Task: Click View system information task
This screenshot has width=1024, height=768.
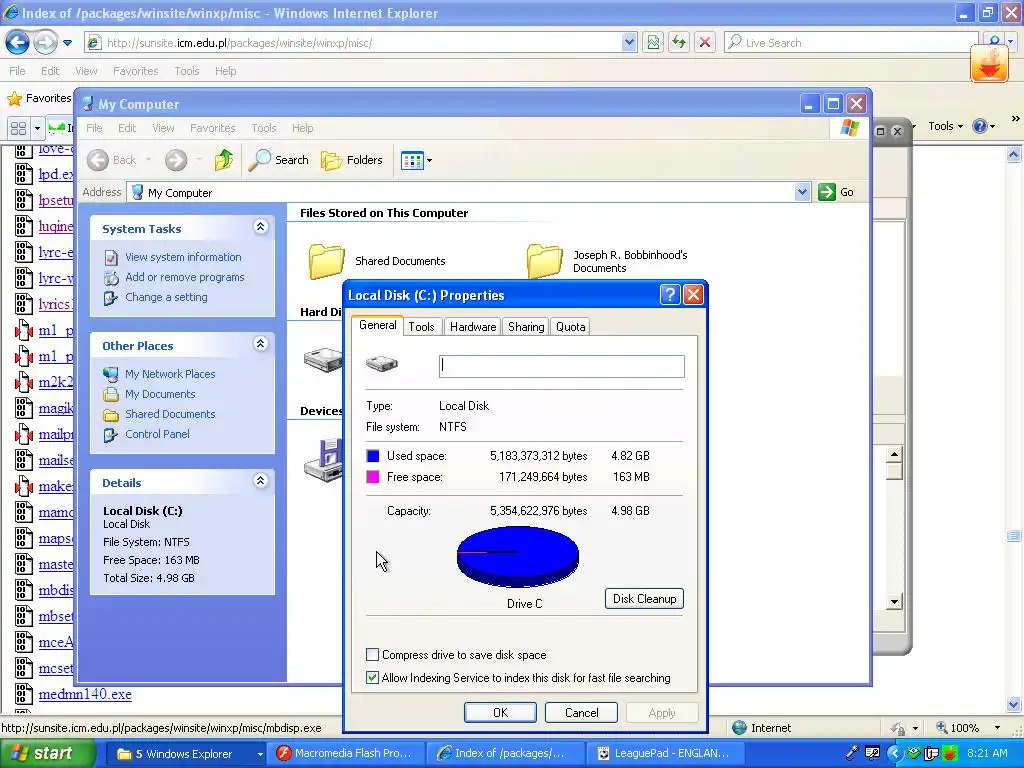Action: [183, 257]
